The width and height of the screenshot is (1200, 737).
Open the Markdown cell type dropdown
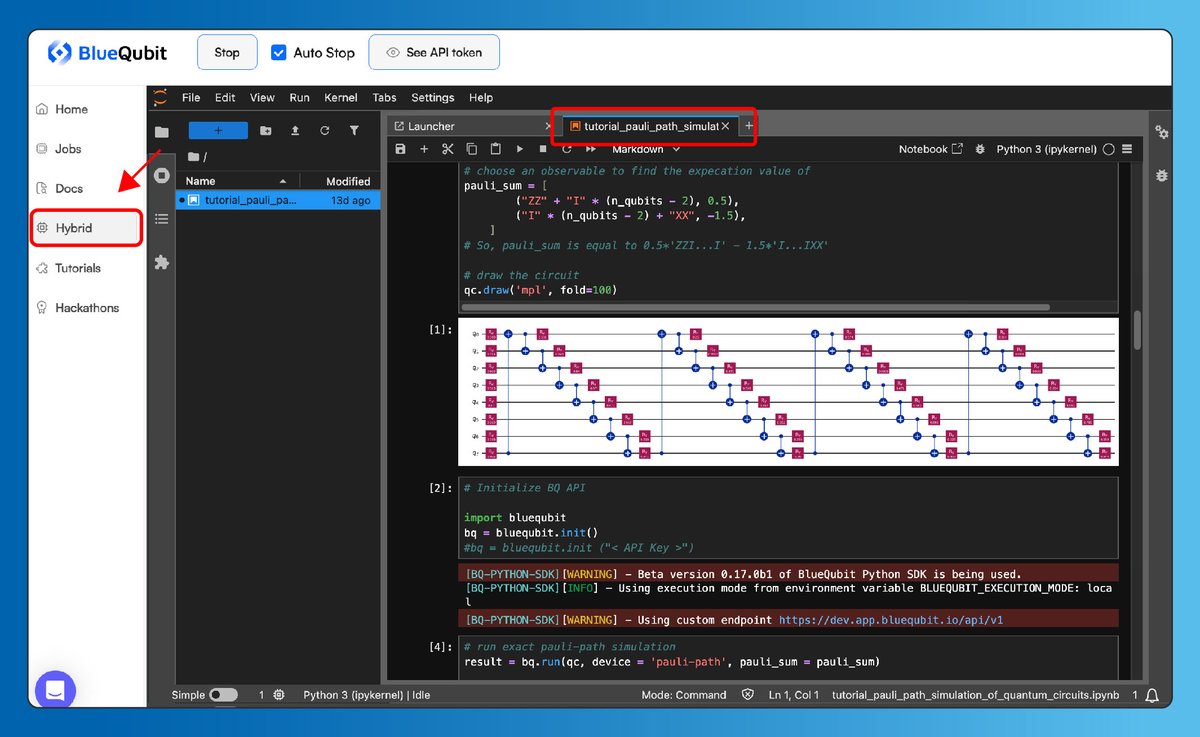[x=643, y=148]
